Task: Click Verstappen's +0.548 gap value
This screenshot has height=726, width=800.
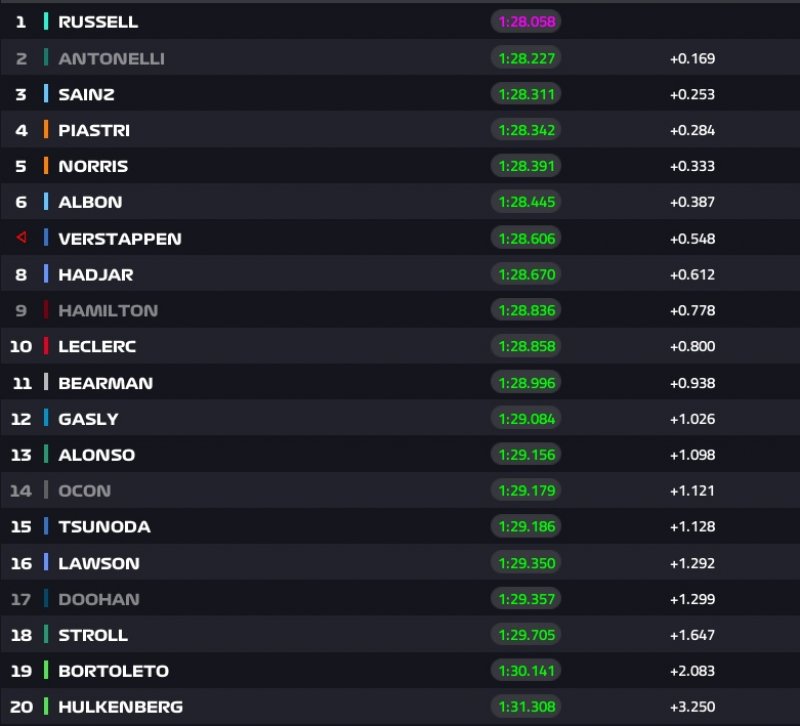Action: (692, 238)
